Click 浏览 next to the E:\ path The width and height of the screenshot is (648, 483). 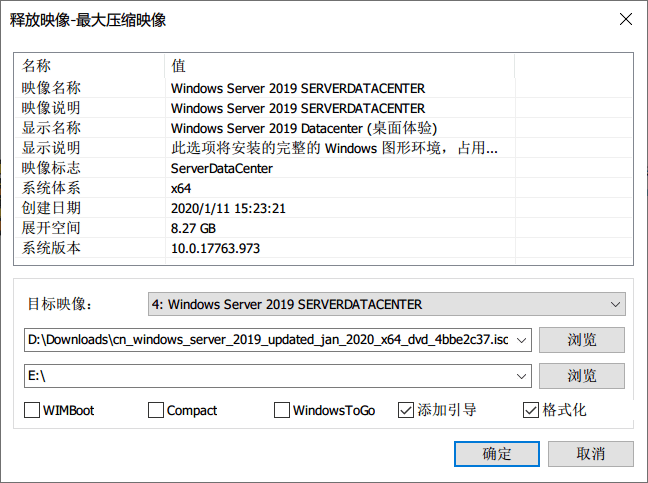pos(581,376)
